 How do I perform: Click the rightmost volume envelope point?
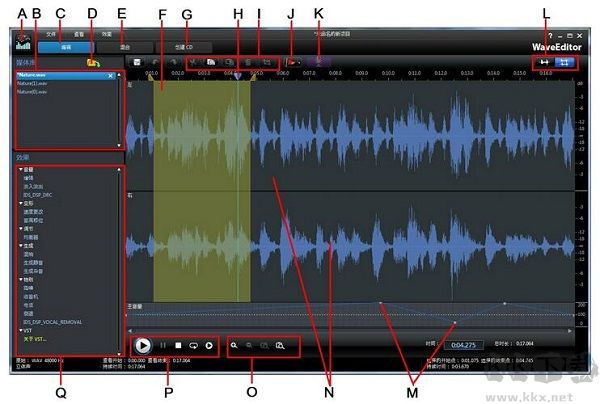point(505,303)
